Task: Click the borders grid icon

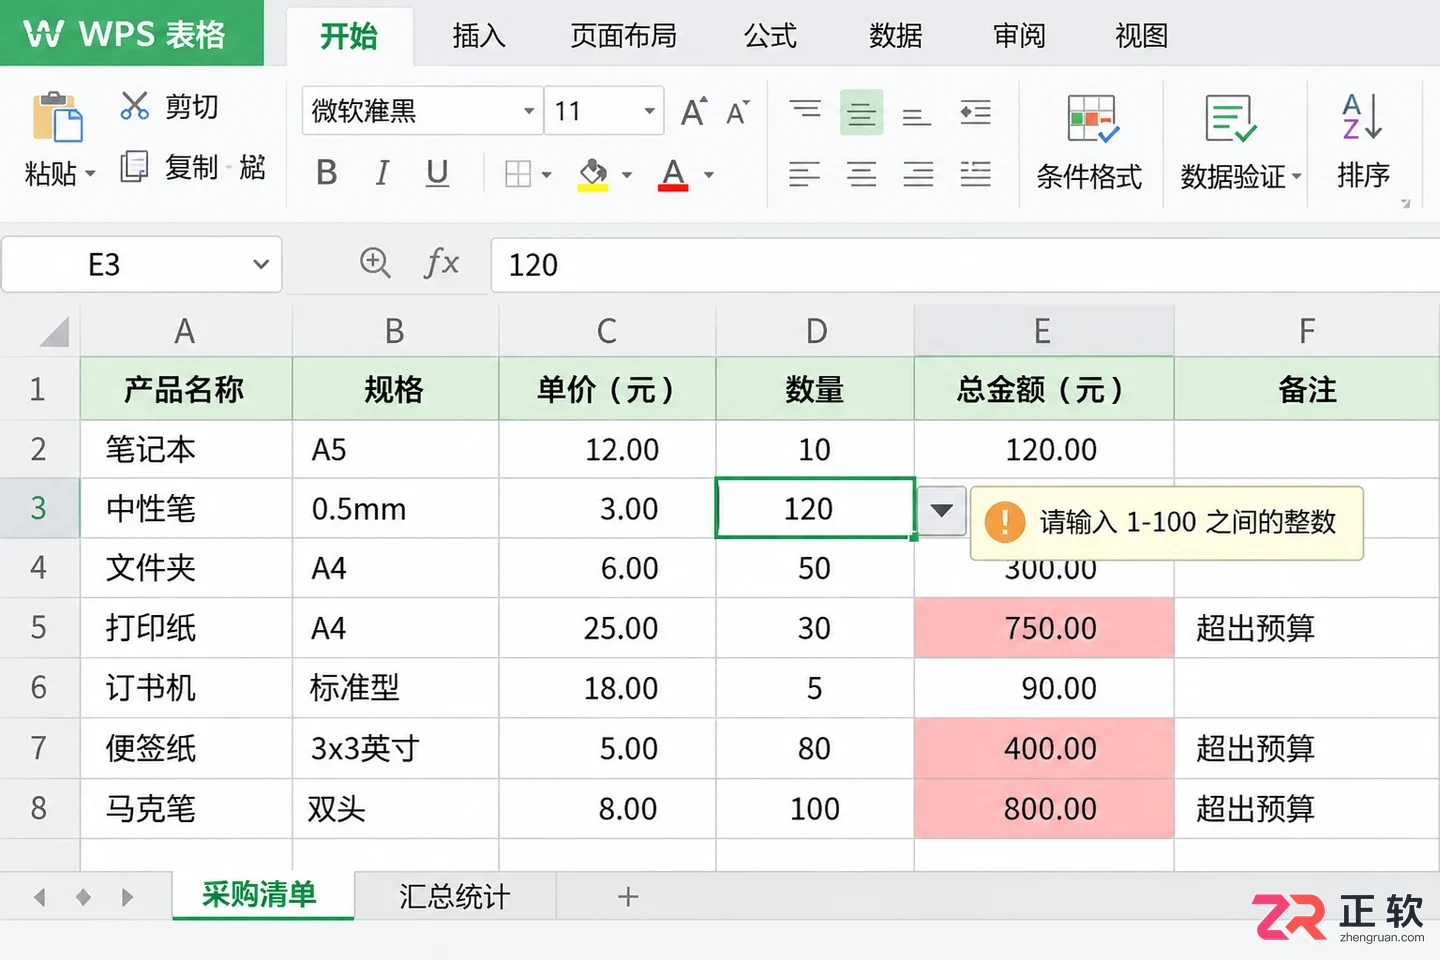Action: tap(518, 174)
